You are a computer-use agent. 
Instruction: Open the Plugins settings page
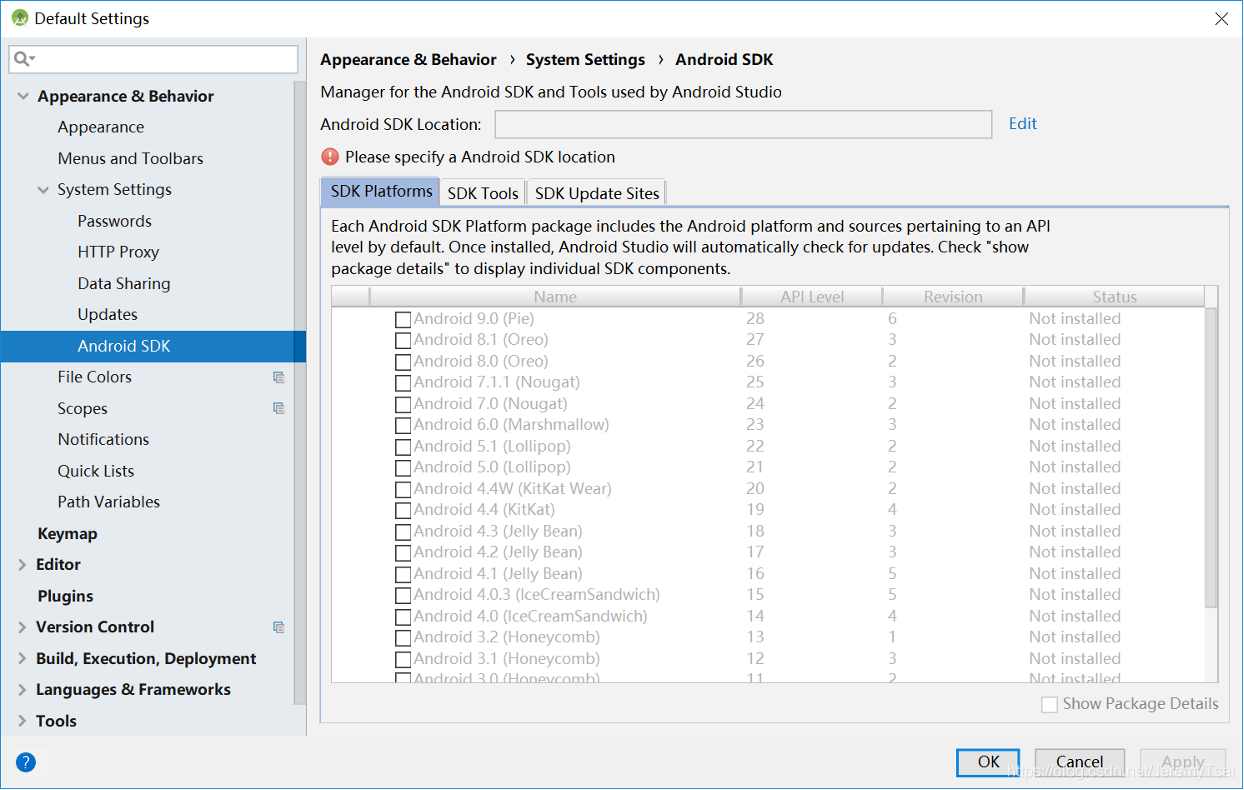[65, 596]
